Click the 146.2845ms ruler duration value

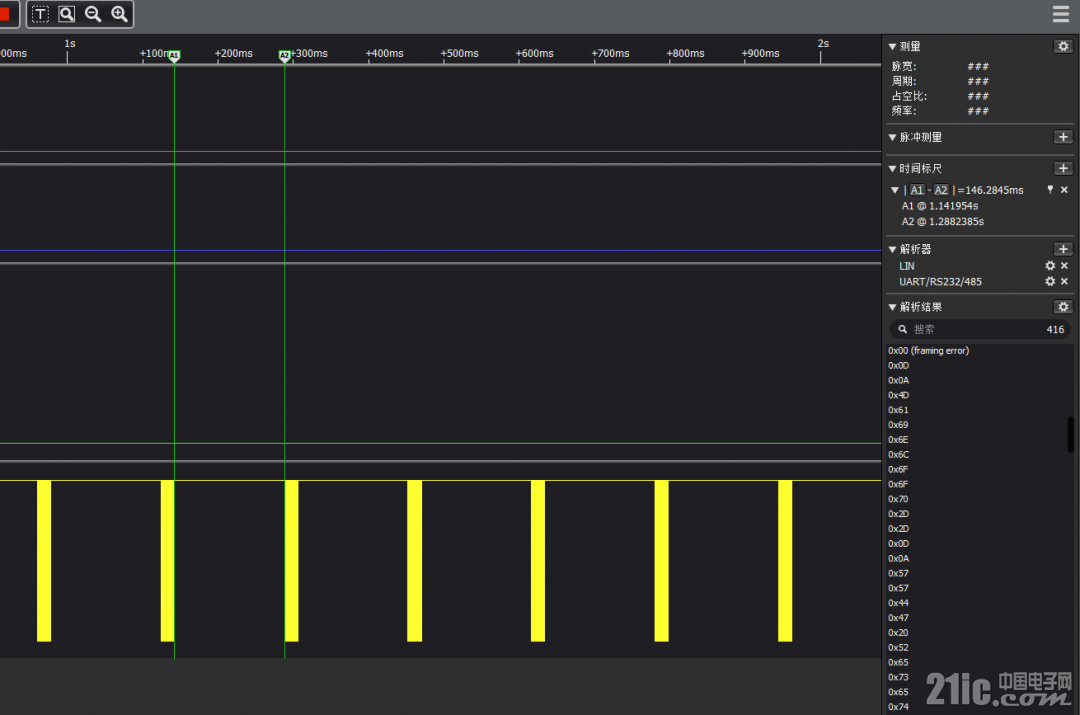[994, 190]
